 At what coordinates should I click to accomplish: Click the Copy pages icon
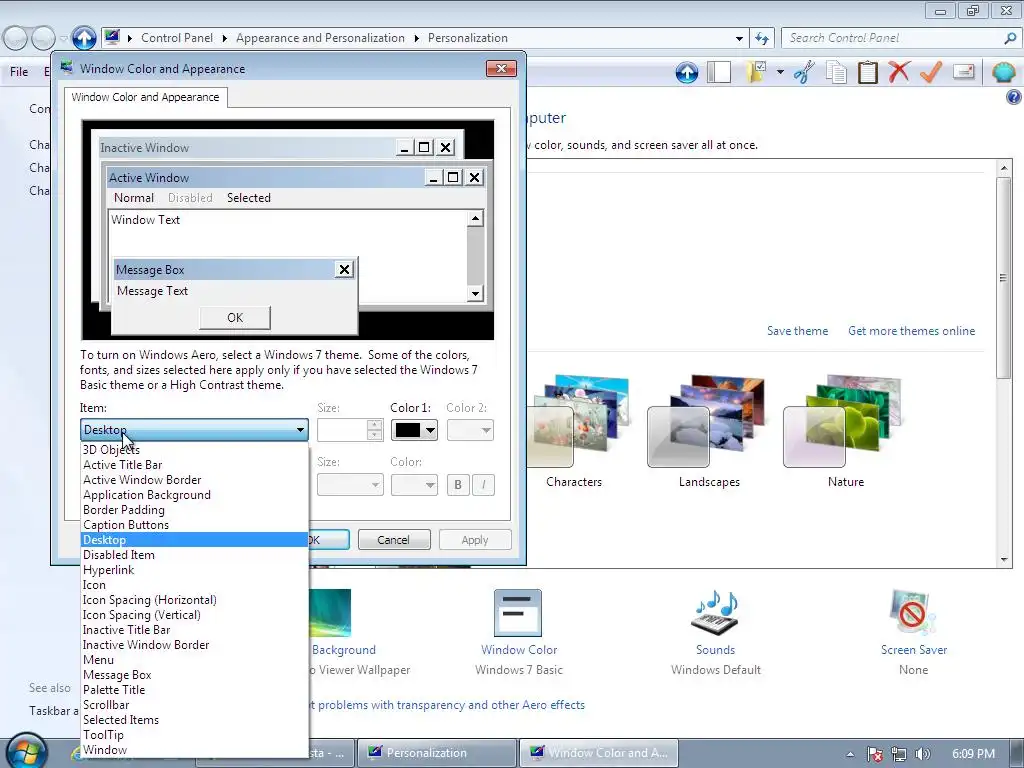pyautogui.click(x=836, y=72)
